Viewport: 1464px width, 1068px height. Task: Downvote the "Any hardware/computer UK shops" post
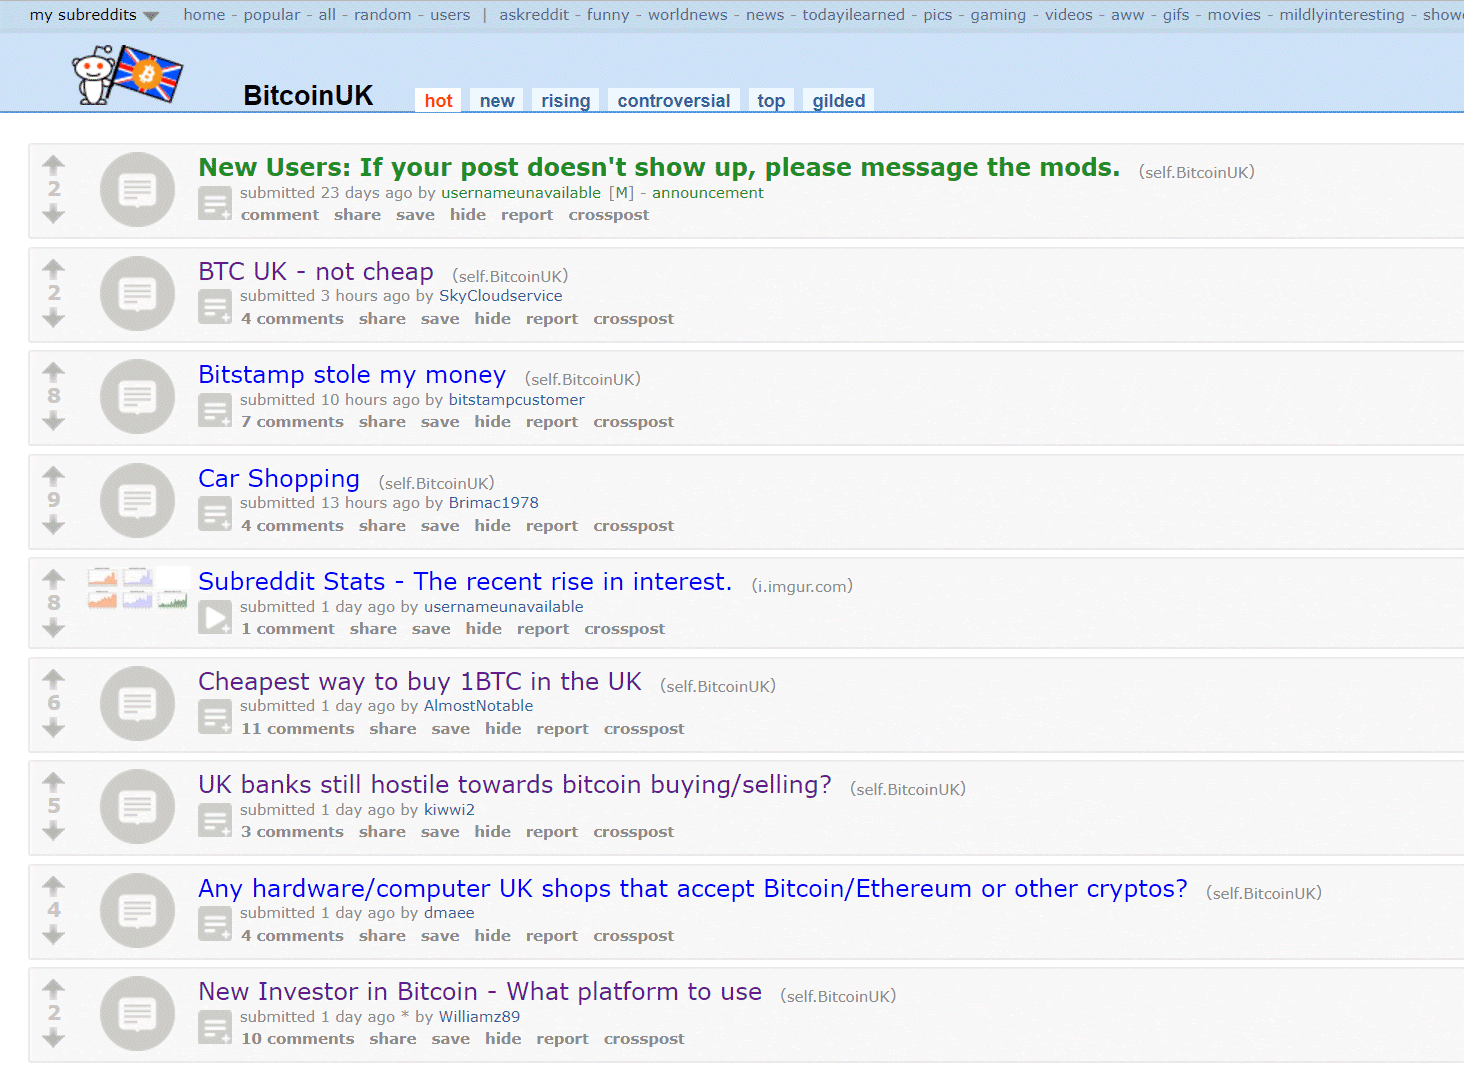point(54,935)
